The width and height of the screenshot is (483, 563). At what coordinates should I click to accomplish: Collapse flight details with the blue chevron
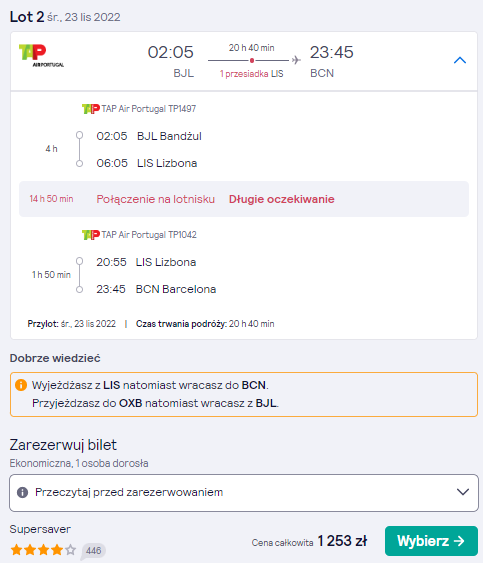[460, 60]
